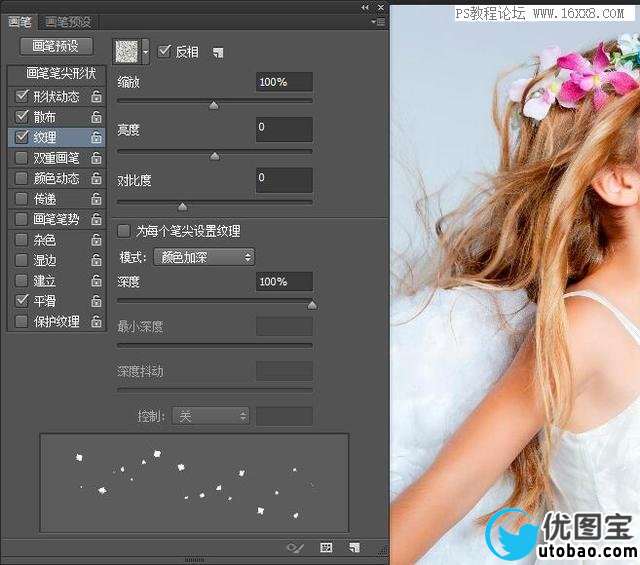This screenshot has width=640, height=565.
Task: Click the 深度 slider handle
Action: coord(312,305)
